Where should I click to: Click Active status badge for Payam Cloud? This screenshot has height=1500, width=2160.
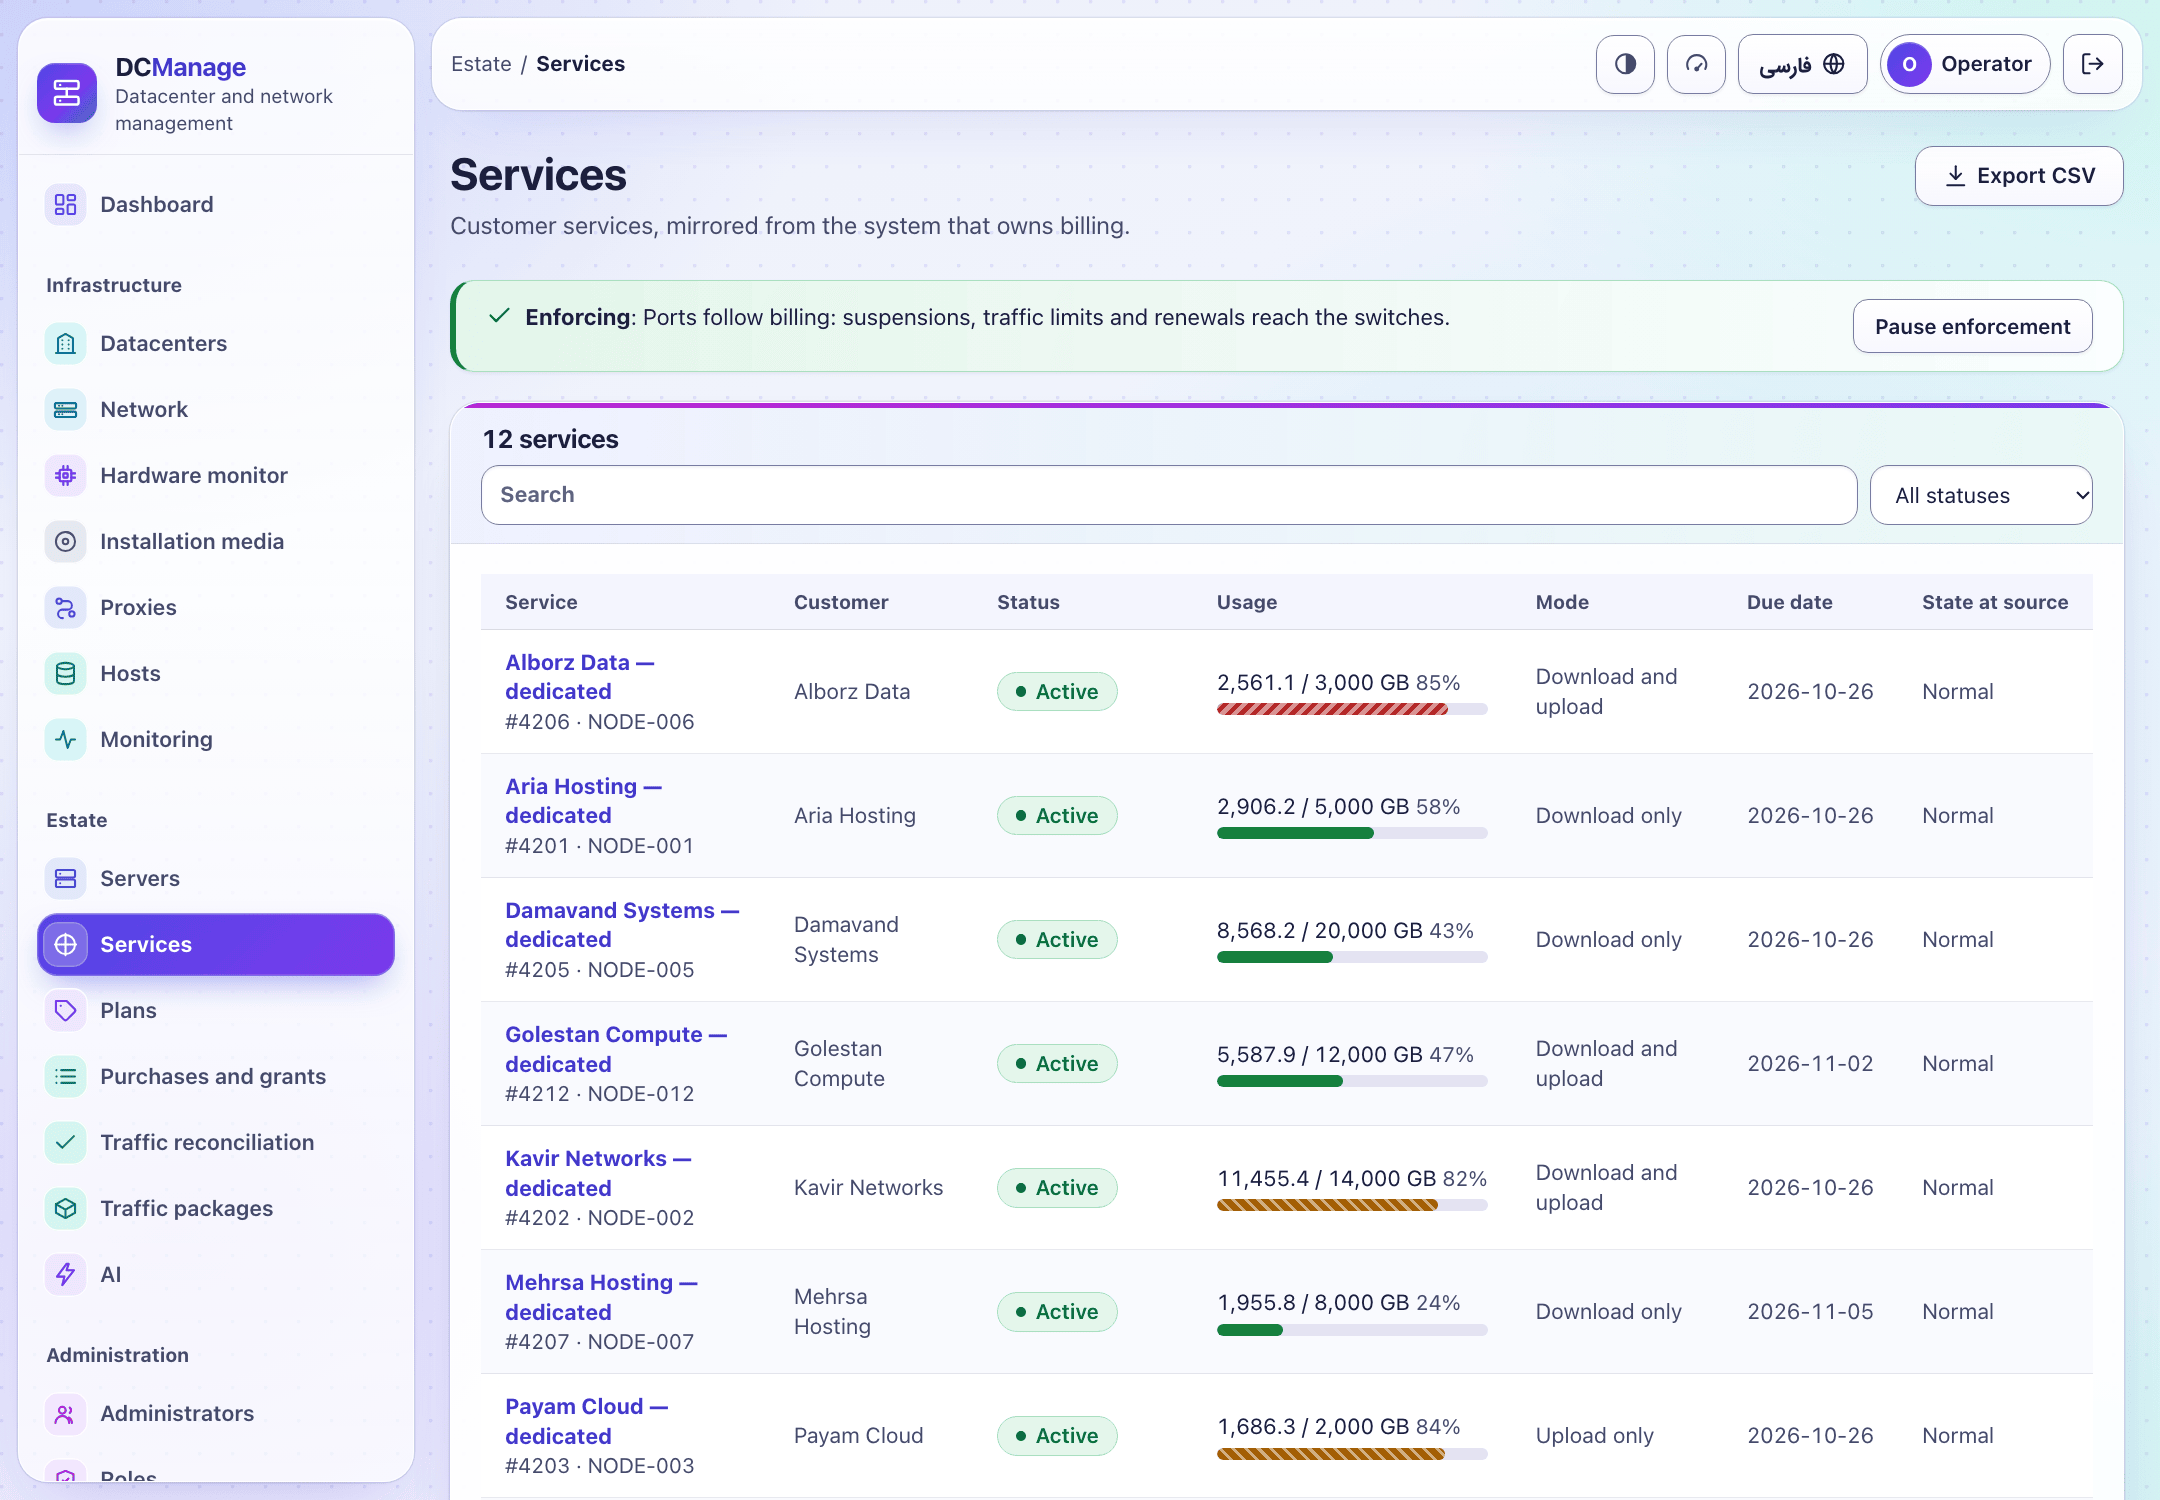click(1057, 1436)
